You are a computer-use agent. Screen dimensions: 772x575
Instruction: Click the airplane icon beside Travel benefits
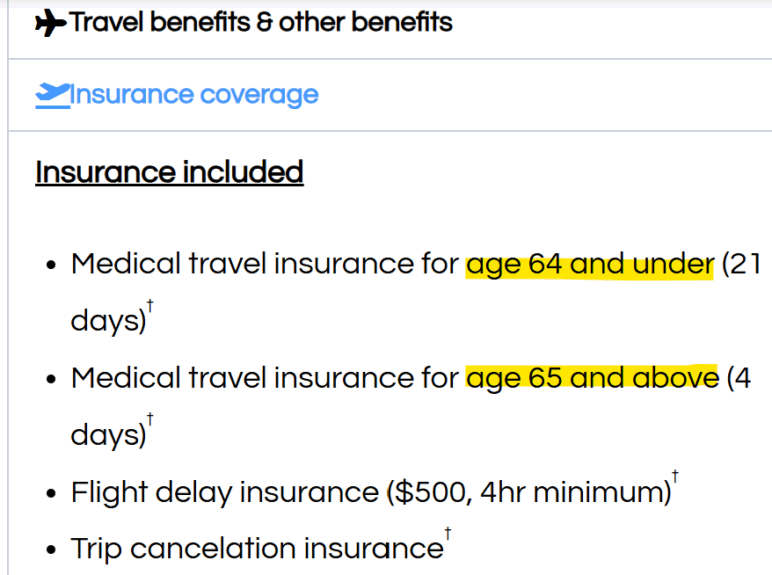click(51, 23)
